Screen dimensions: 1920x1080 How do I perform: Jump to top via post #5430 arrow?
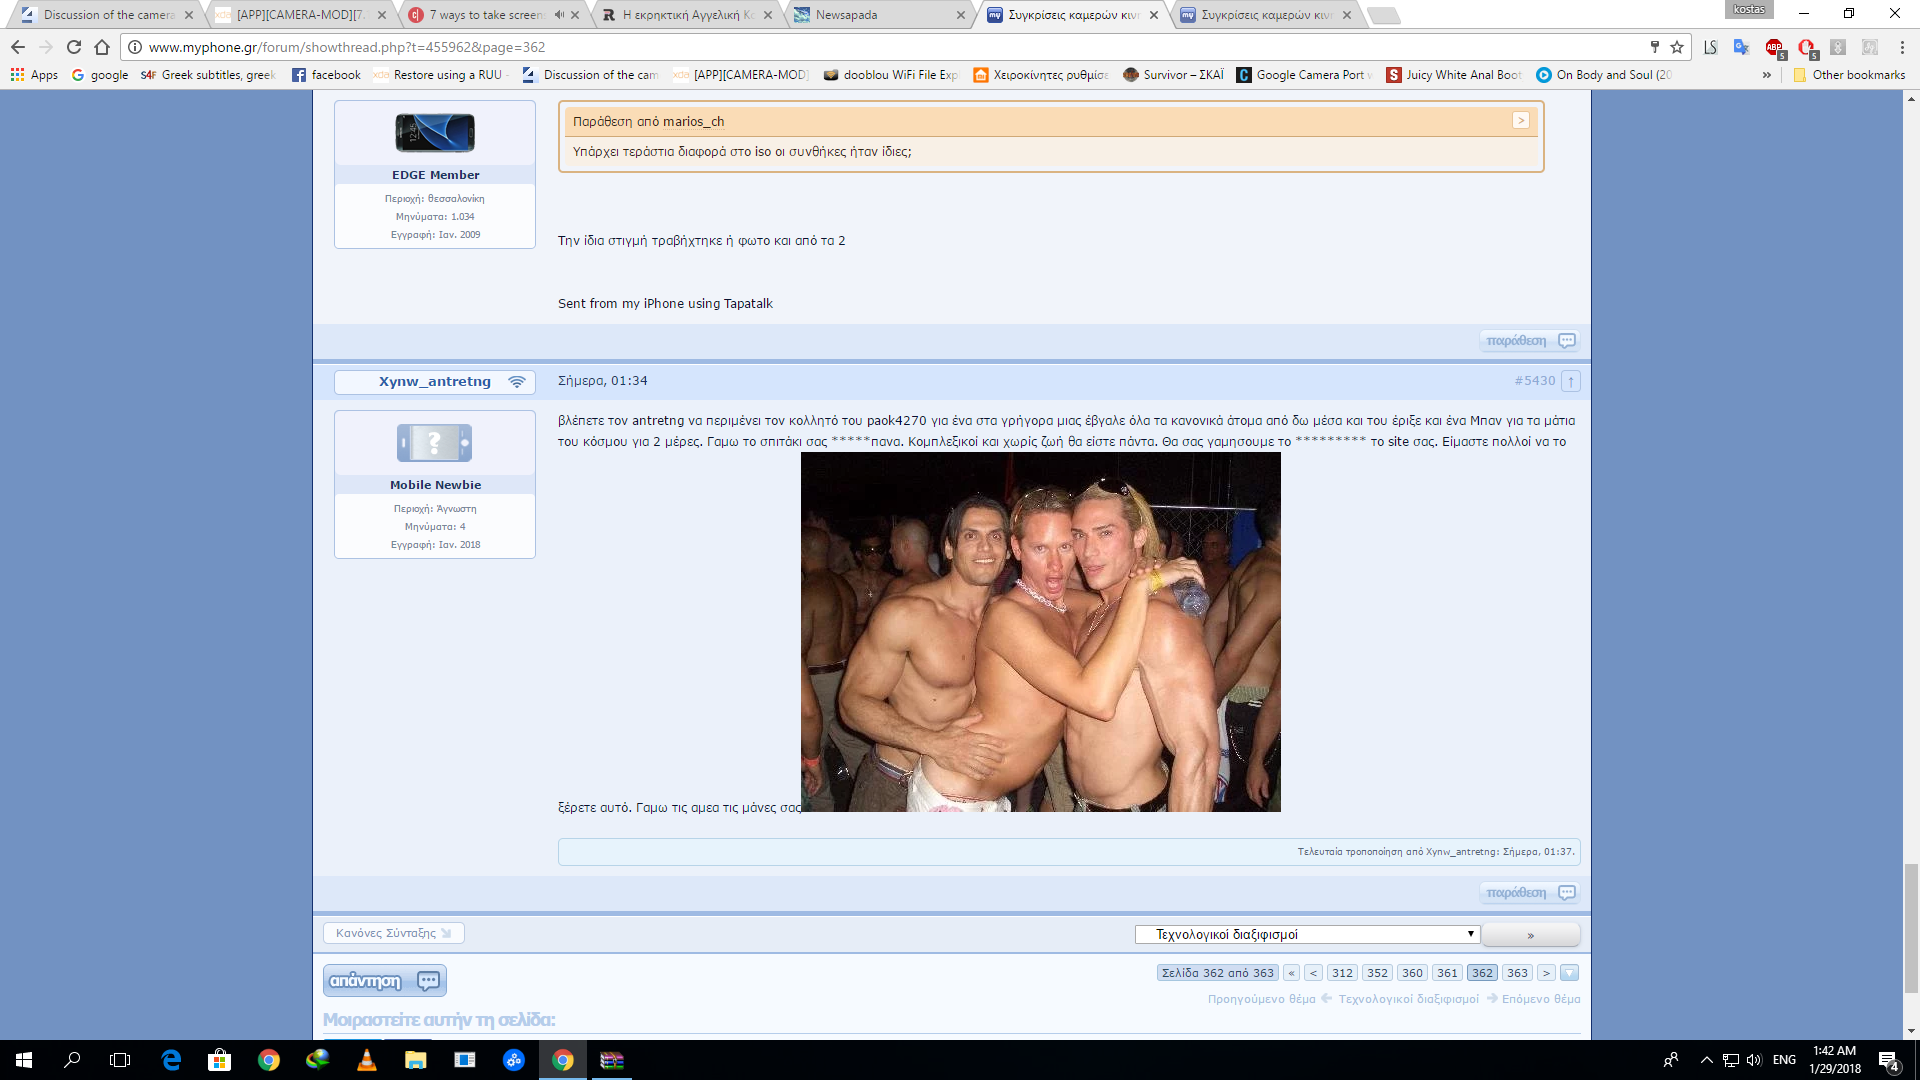click(x=1571, y=381)
